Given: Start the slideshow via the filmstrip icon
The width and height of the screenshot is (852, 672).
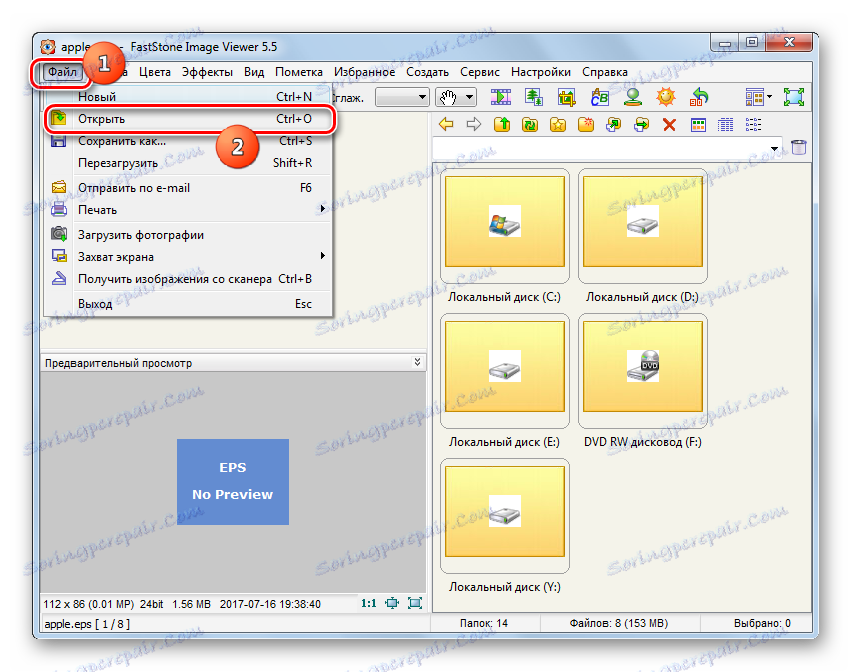Looking at the screenshot, I should [500, 97].
